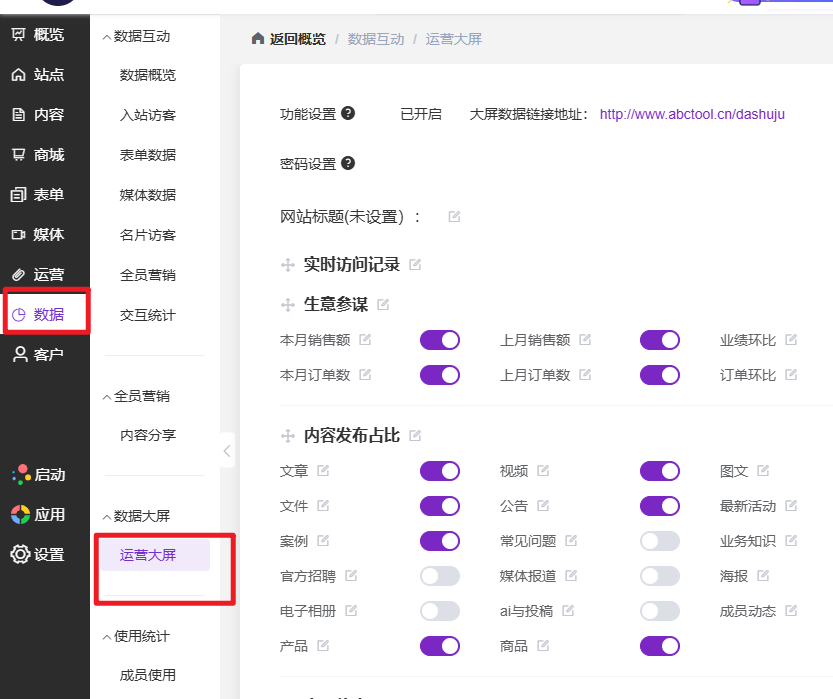The height and width of the screenshot is (699, 833).
Task: Switch off the 视频 toggle slider
Action: pos(659,471)
